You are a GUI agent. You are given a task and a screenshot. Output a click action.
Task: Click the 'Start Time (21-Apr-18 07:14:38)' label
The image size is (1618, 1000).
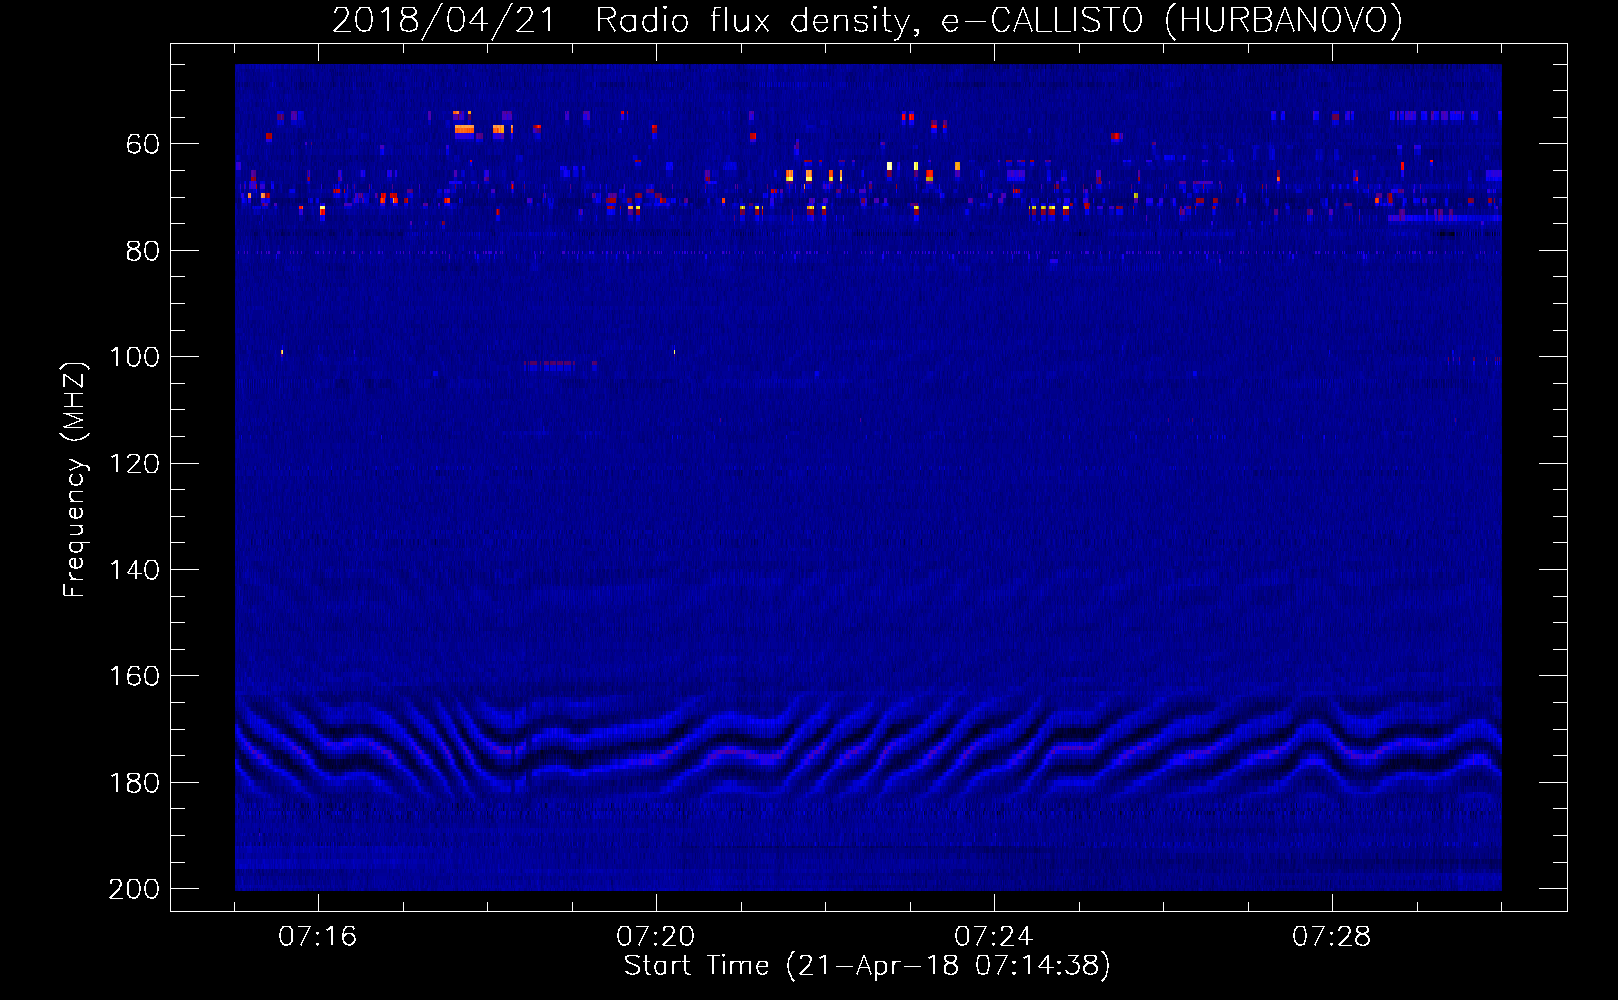click(x=867, y=966)
